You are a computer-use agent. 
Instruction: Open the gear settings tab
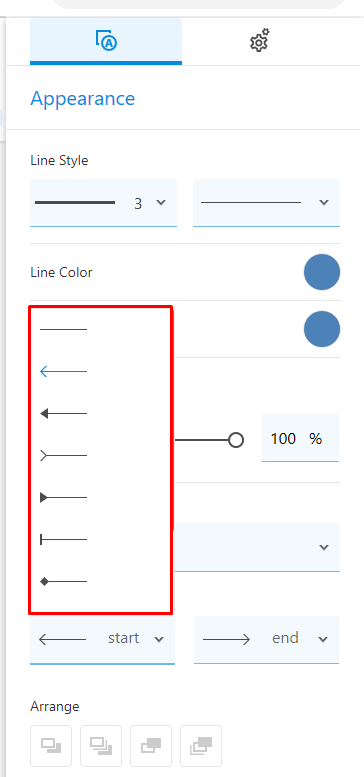point(260,41)
